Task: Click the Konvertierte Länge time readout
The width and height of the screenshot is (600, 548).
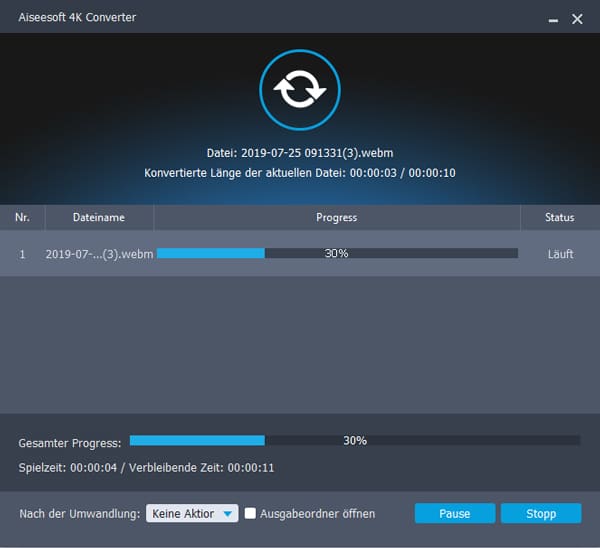Action: (300, 173)
